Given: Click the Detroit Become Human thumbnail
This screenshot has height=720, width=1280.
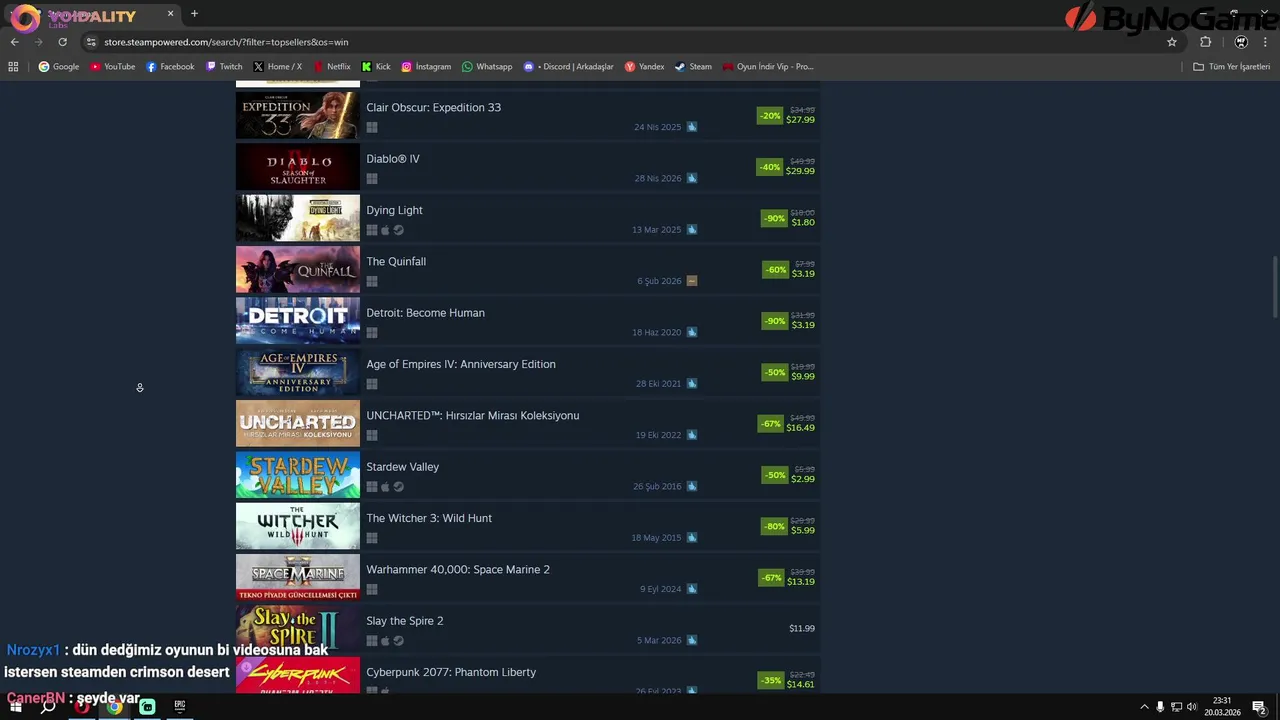Looking at the screenshot, I should (x=298, y=321).
